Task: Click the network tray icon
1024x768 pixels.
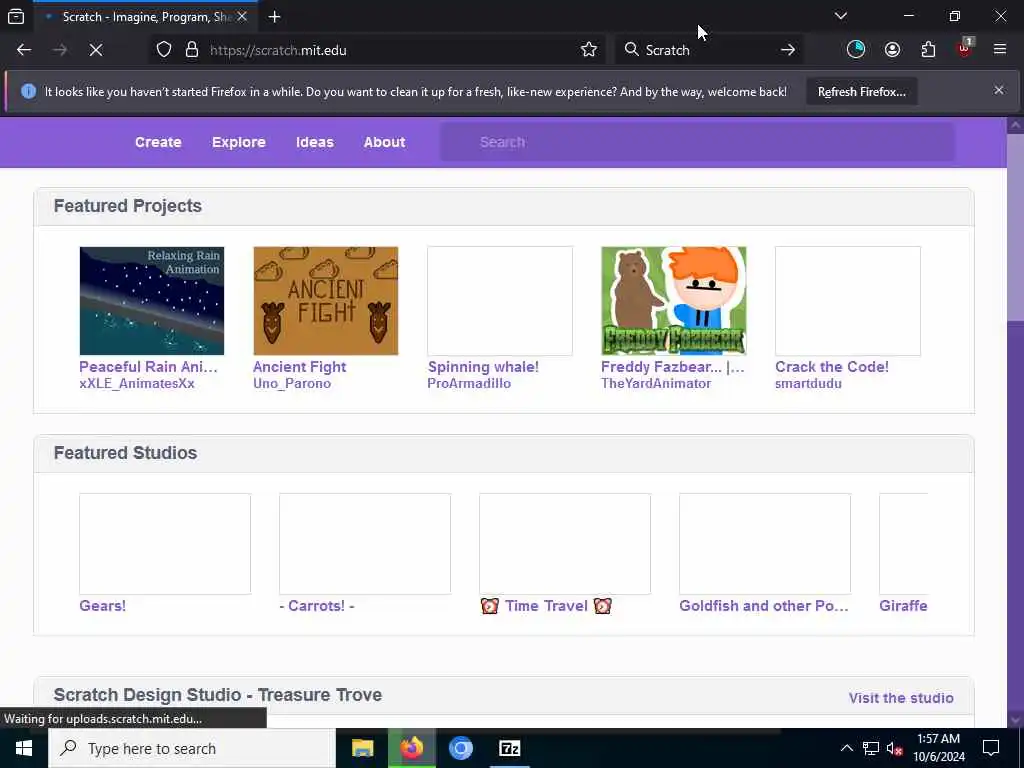Action: [871, 748]
